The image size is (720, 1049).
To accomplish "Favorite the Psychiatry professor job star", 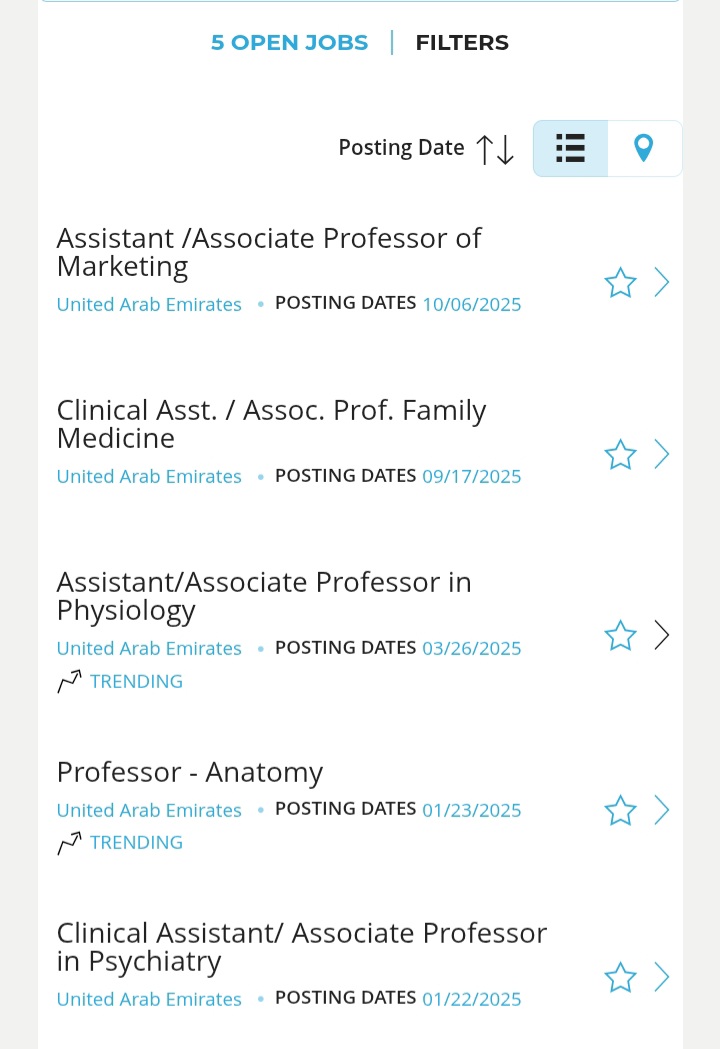I will coord(620,977).
